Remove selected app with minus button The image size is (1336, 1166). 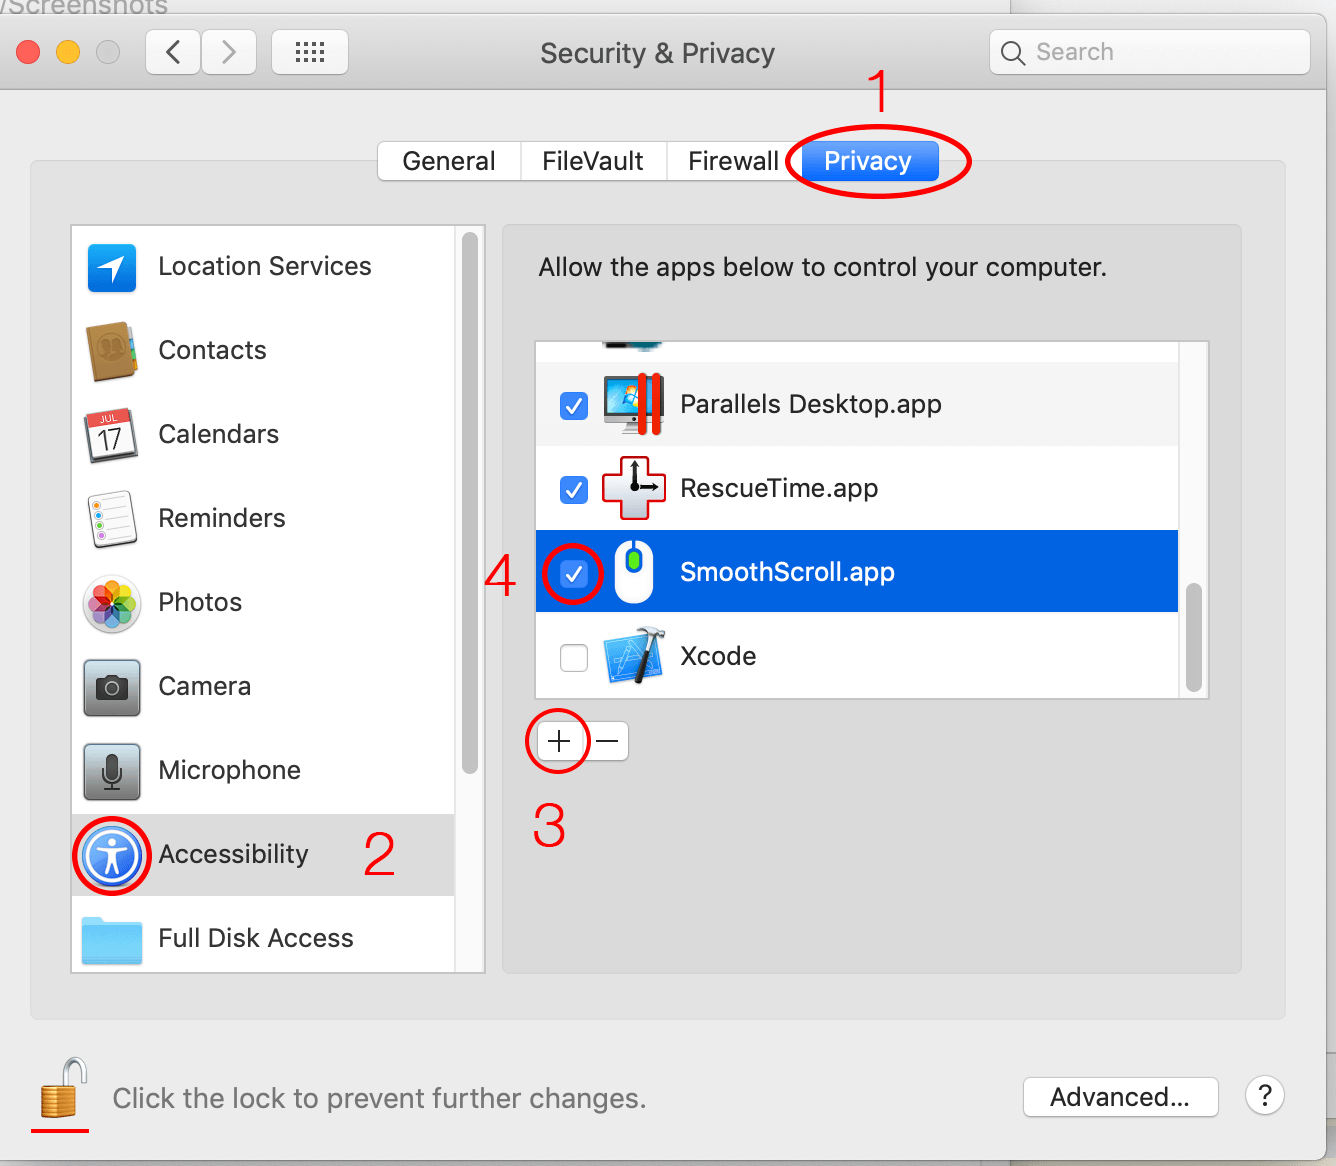point(606,741)
